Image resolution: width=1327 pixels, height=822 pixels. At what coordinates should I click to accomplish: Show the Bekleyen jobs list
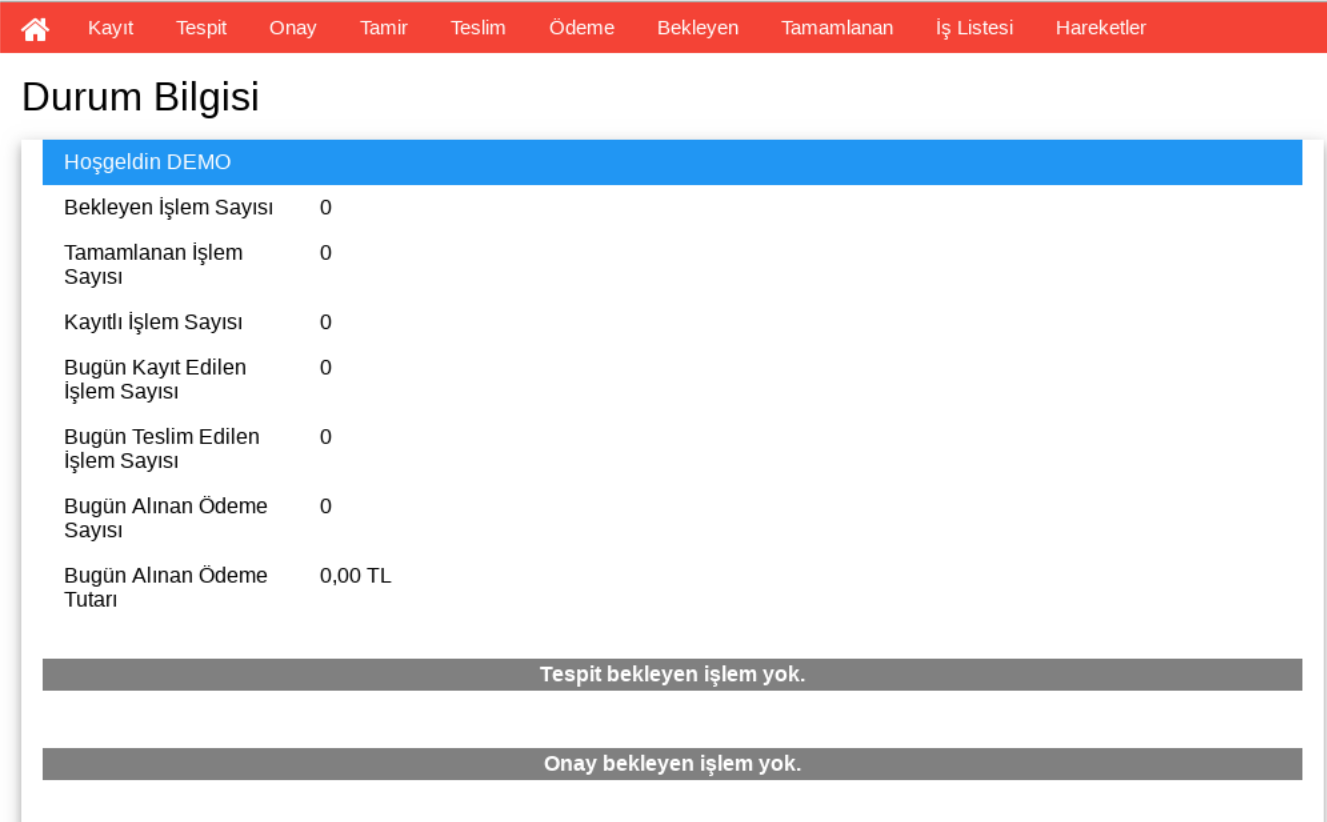(x=697, y=28)
